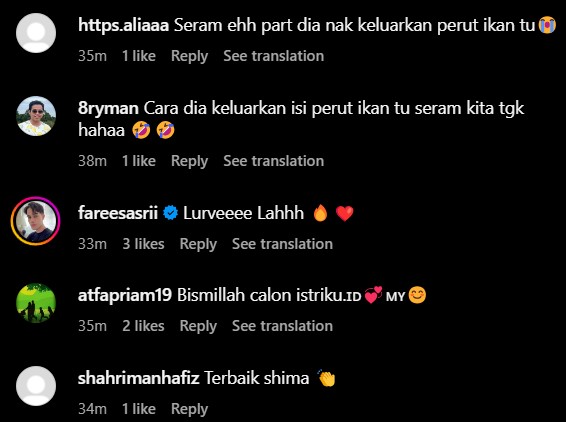
Task: See translation of atfapriam19's comment
Action: pyautogui.click(x=282, y=326)
